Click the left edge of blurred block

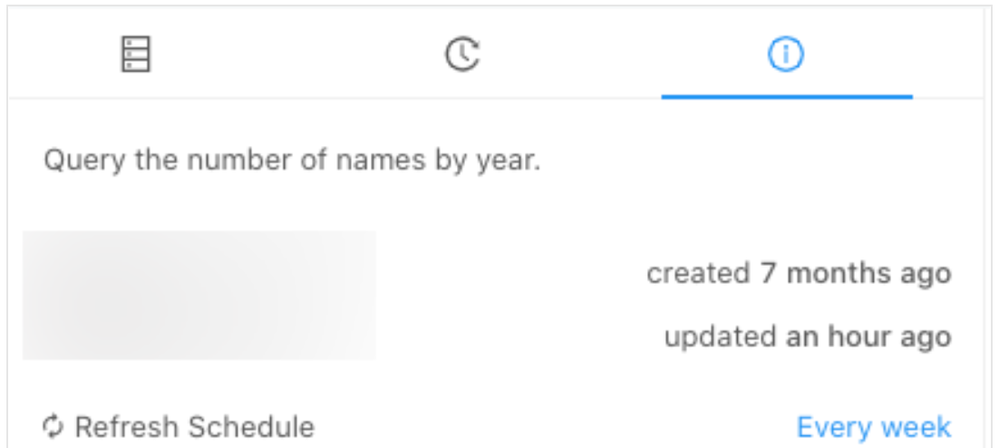pos(30,295)
